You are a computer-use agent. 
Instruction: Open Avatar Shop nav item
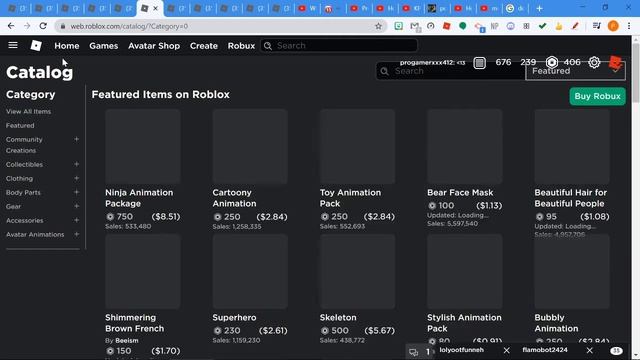(x=154, y=46)
